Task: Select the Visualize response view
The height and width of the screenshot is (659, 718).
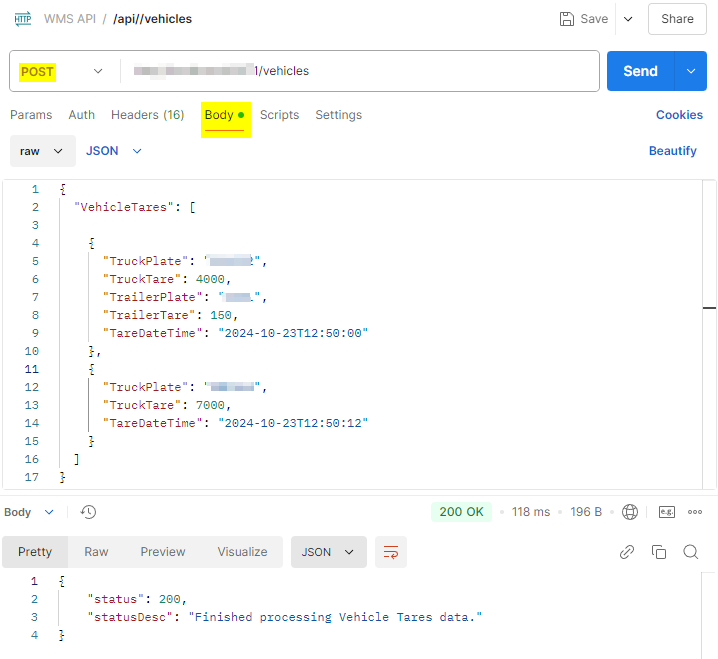Action: click(x=242, y=552)
